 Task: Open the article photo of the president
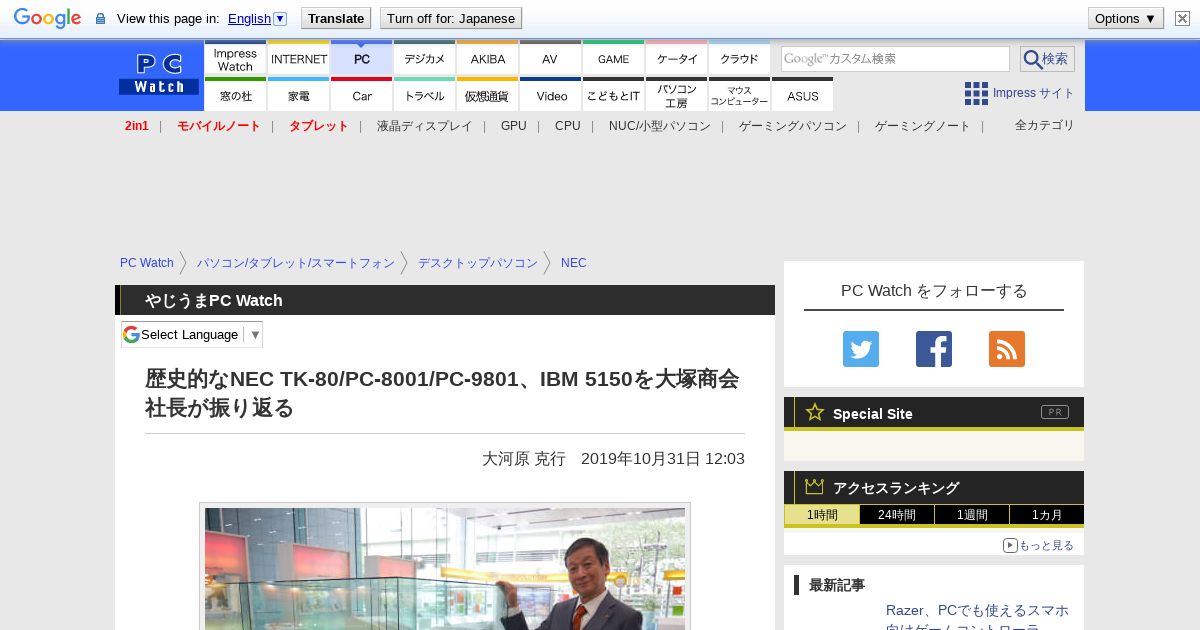pyautogui.click(x=445, y=568)
